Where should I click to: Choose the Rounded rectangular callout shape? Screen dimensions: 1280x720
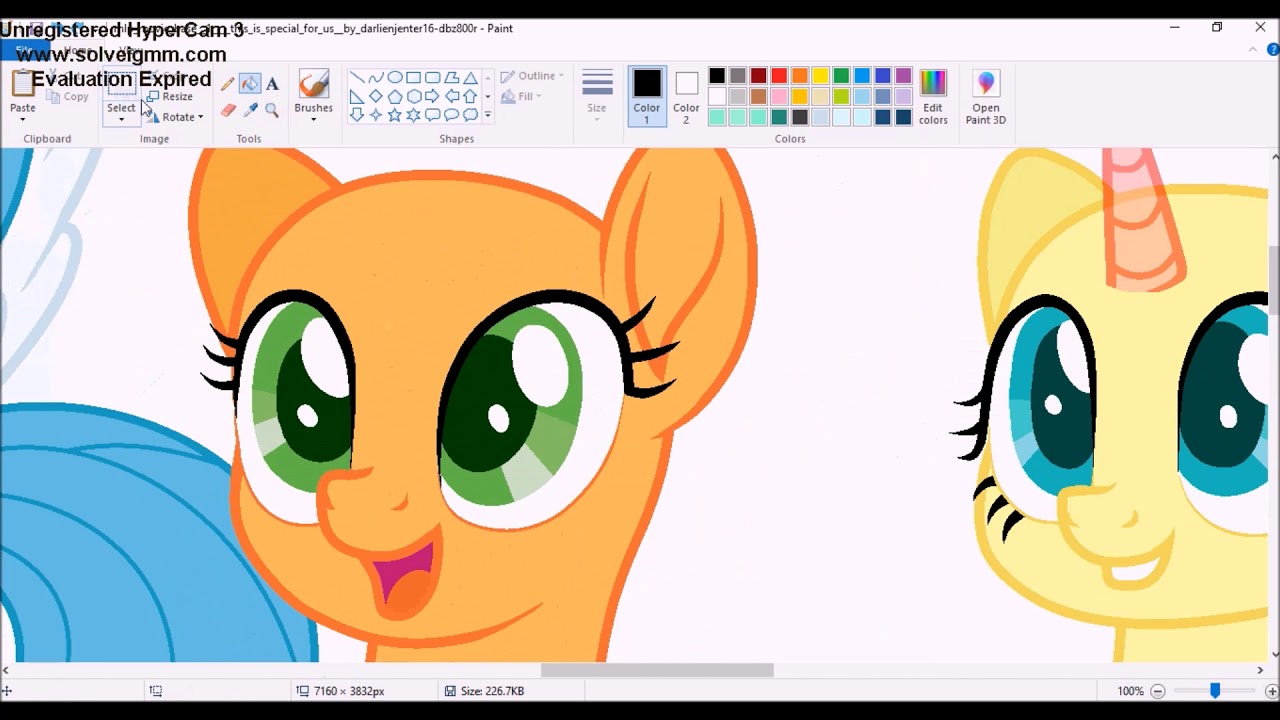tap(433, 115)
